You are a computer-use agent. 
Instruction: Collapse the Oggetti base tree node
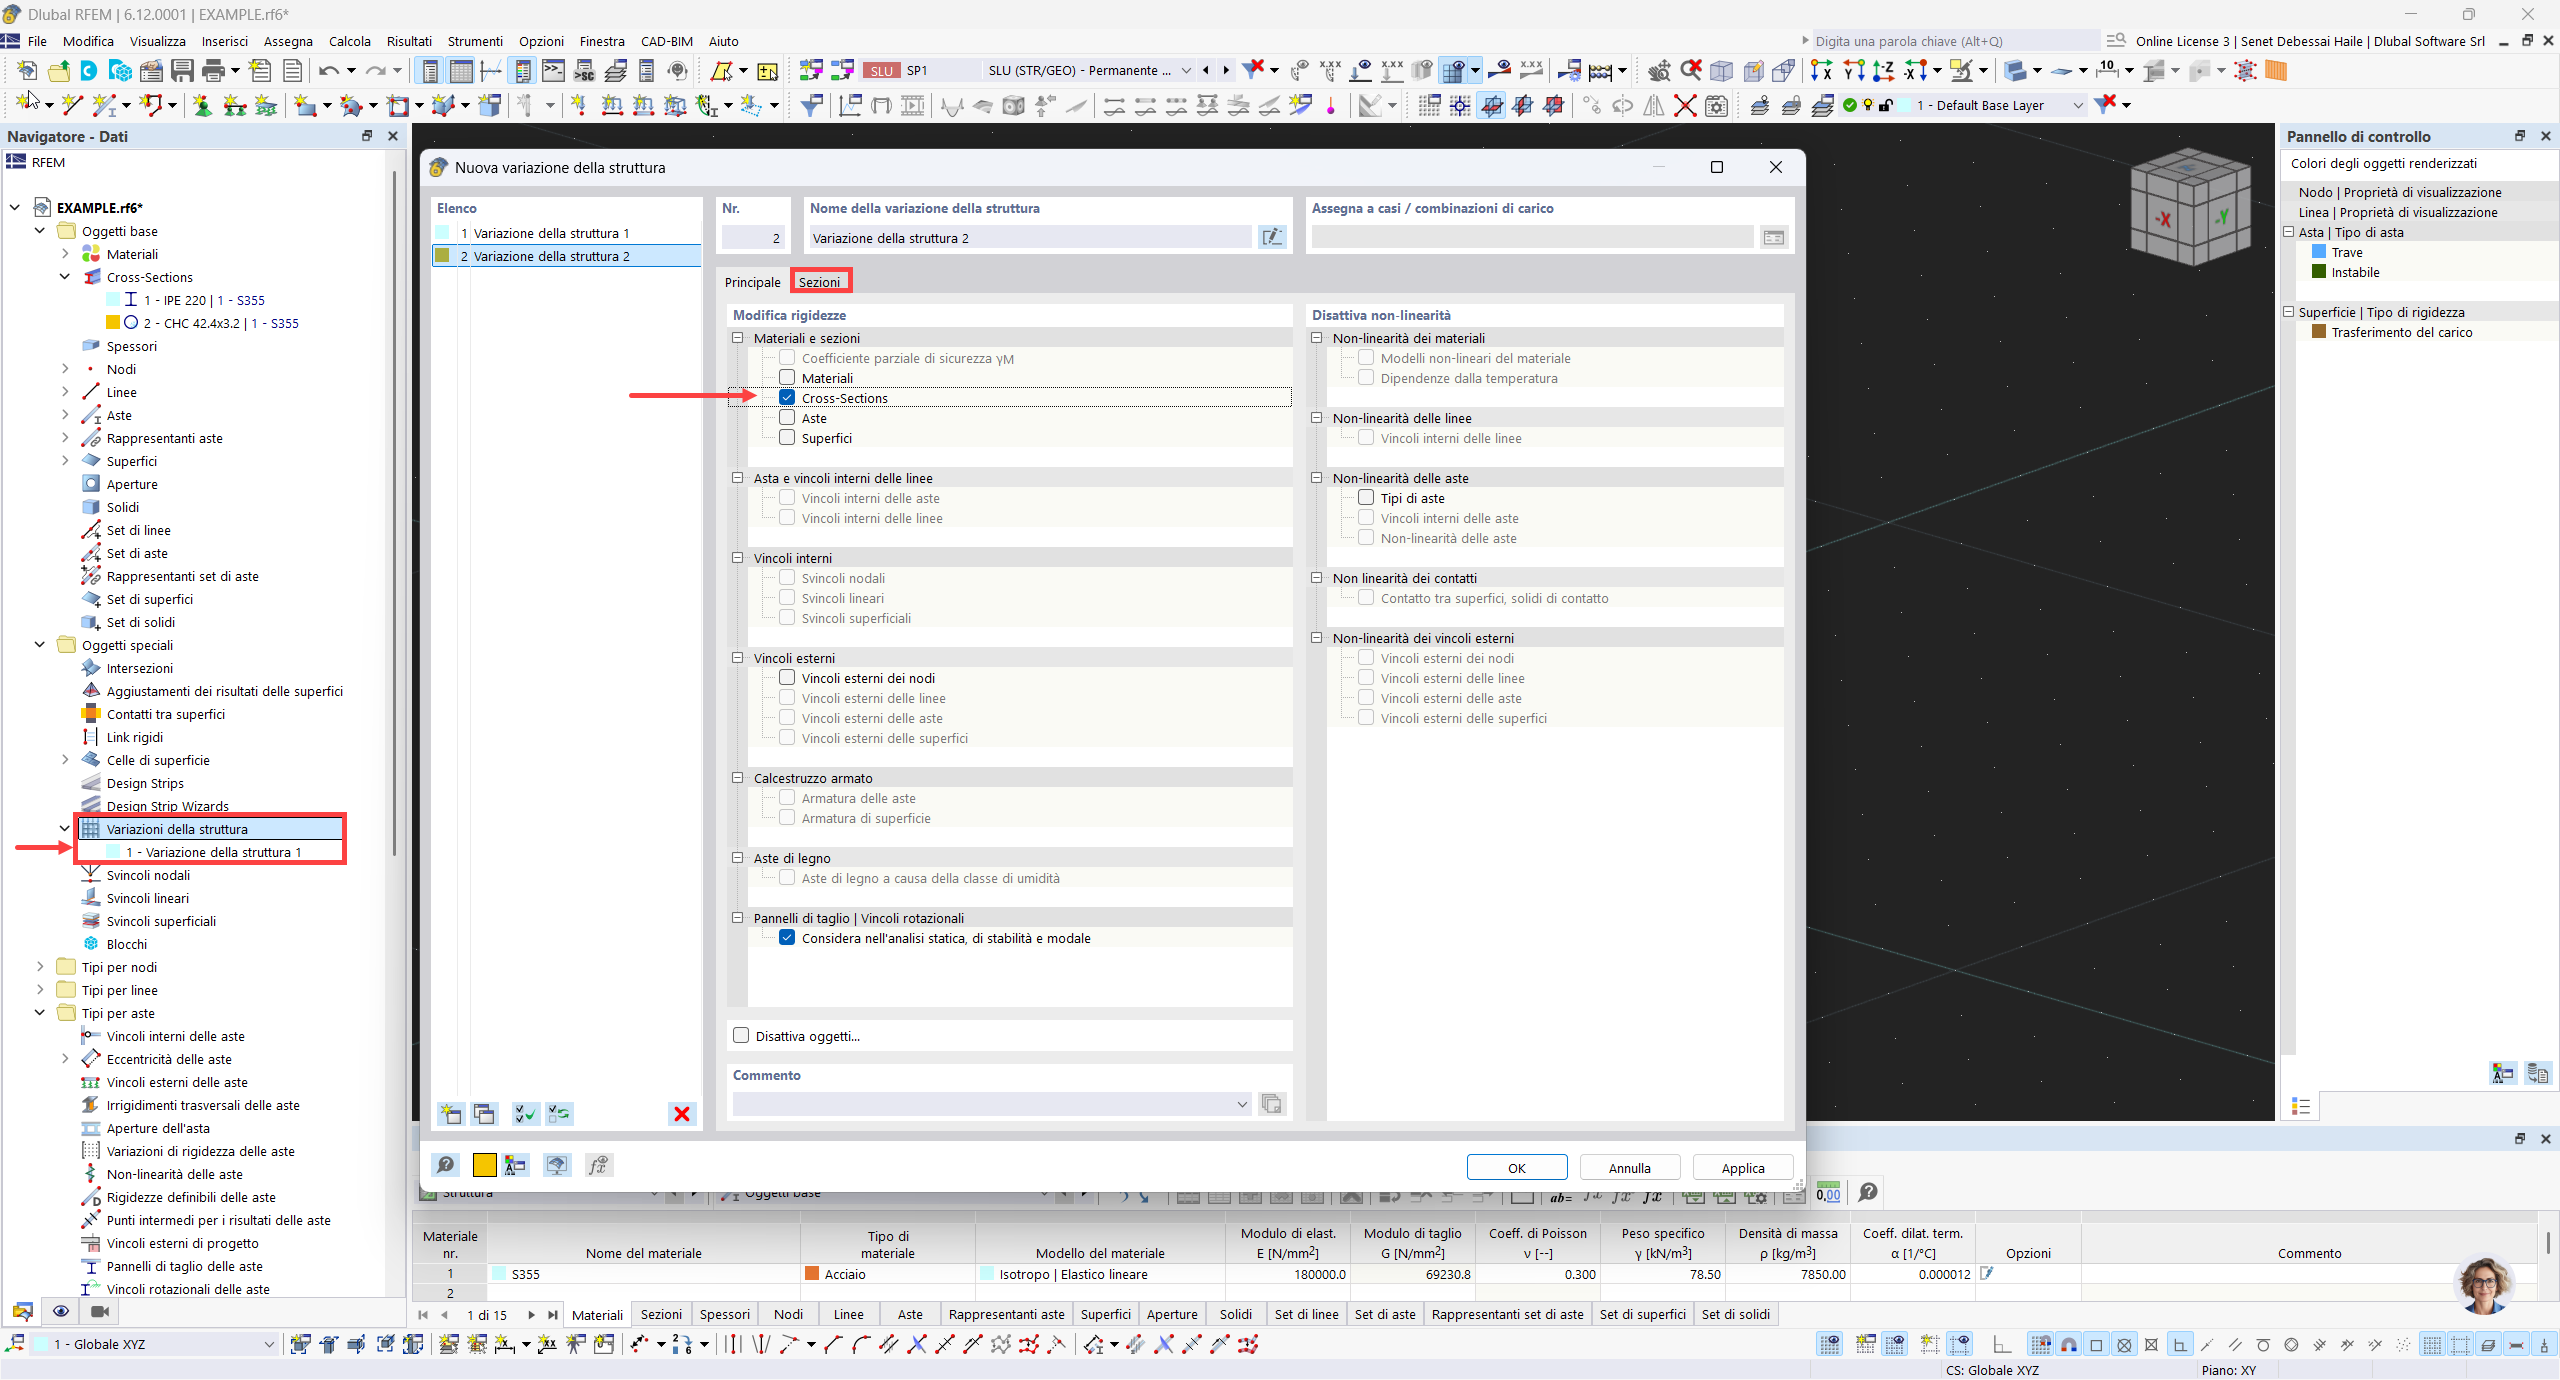pyautogui.click(x=39, y=230)
